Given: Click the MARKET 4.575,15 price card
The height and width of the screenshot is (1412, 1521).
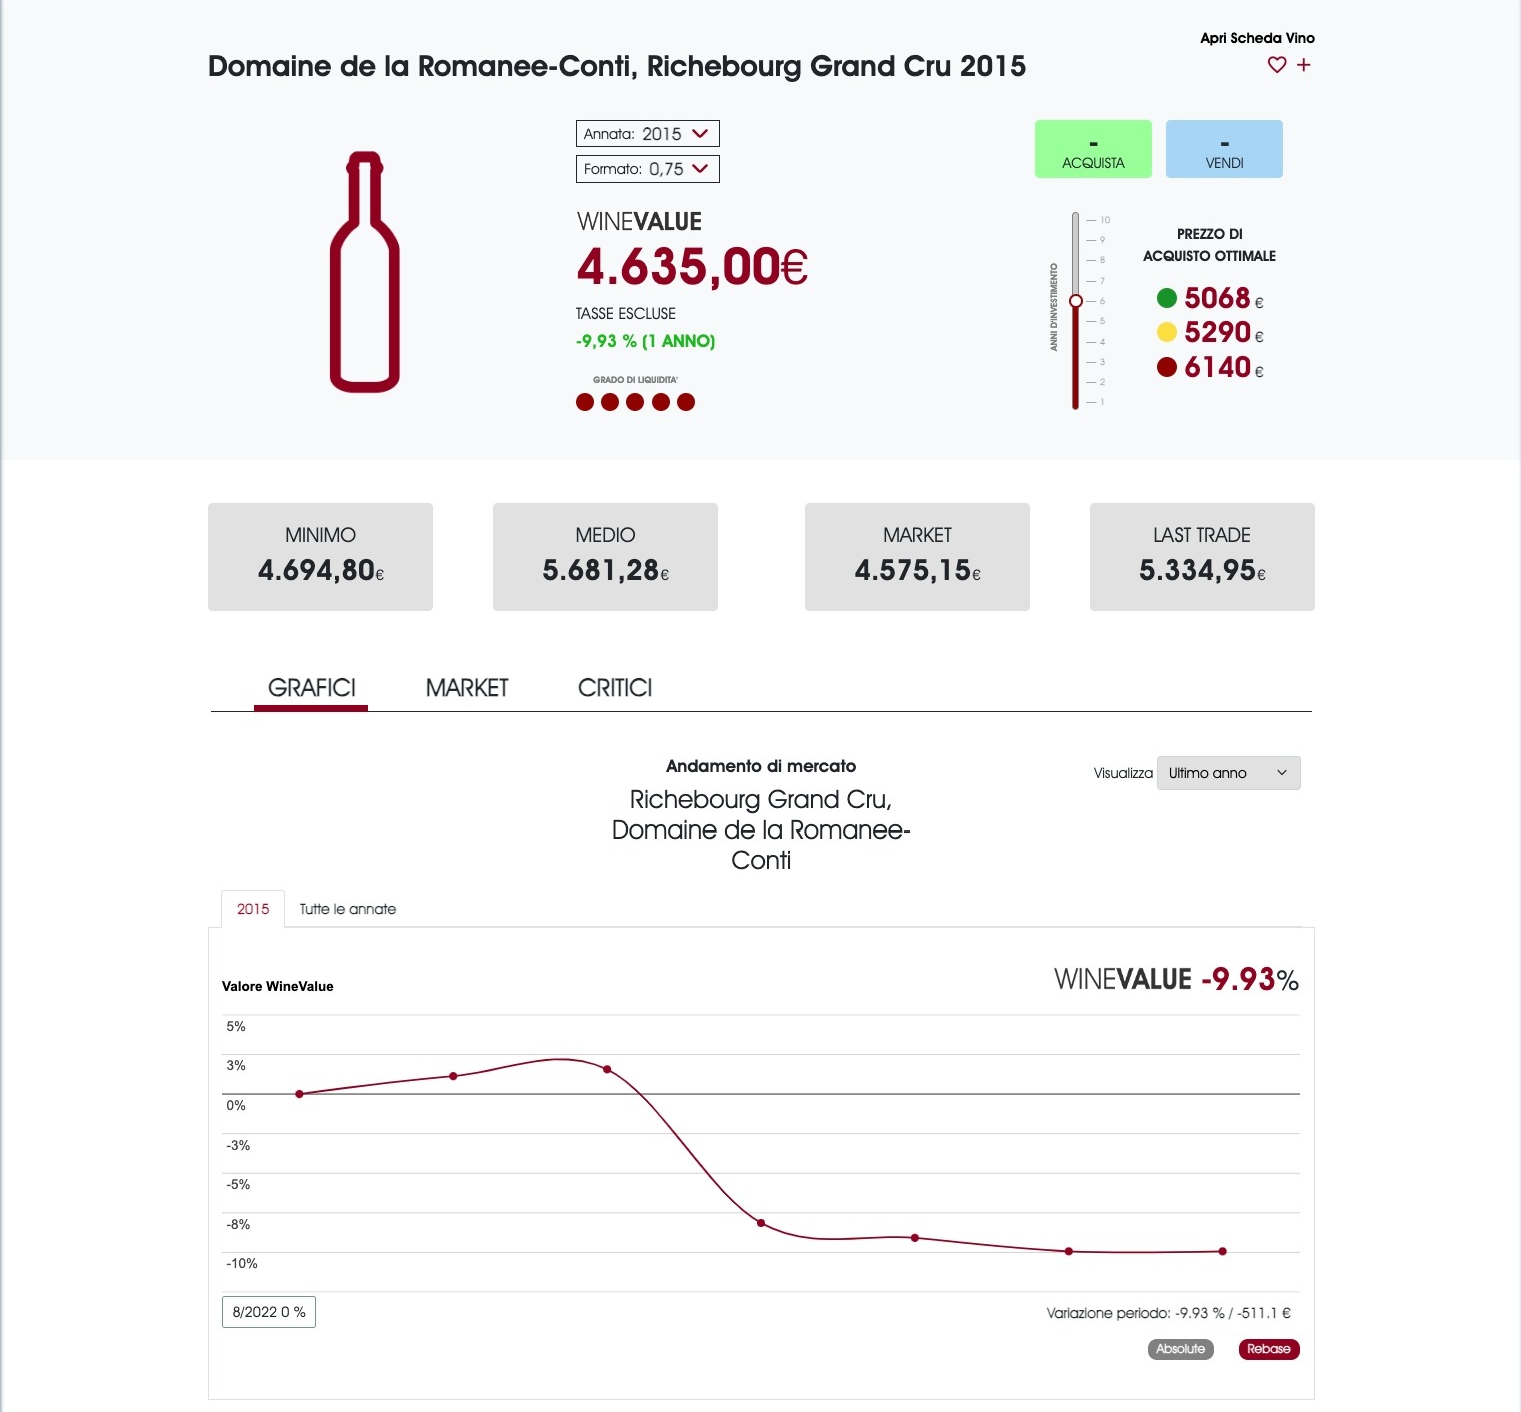Looking at the screenshot, I should [917, 557].
